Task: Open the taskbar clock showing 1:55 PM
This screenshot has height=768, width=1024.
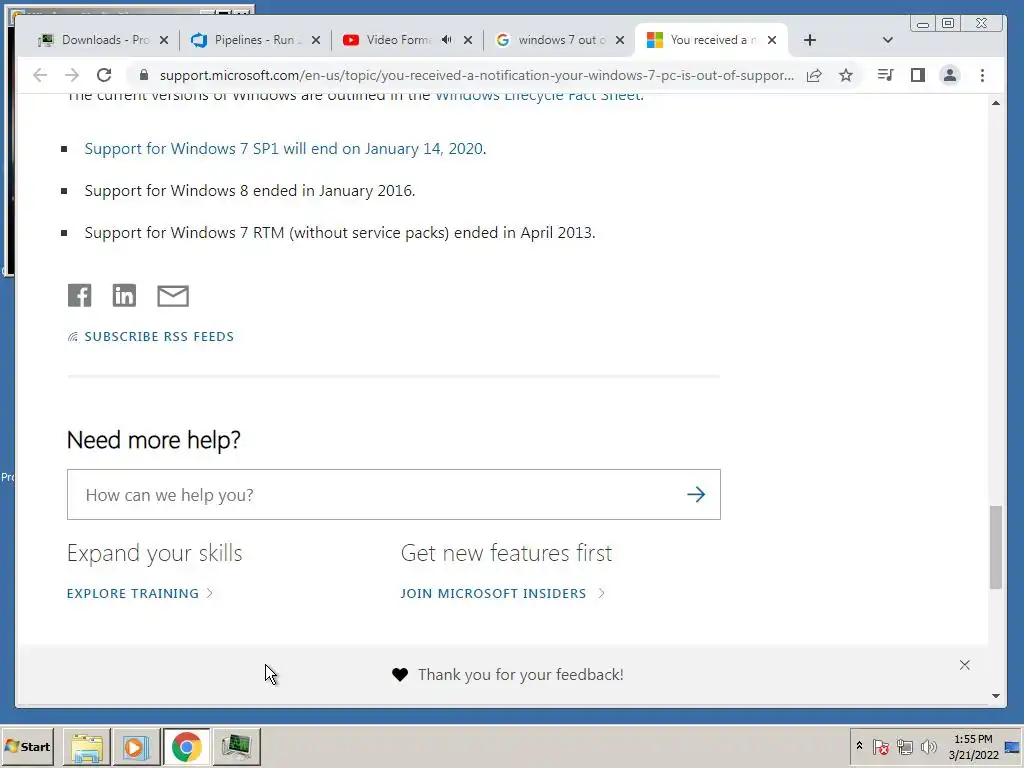Action: point(973,746)
